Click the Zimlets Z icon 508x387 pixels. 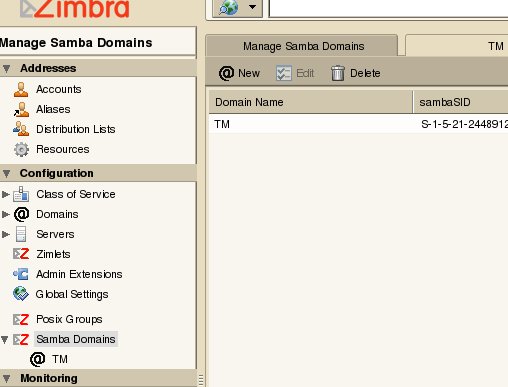point(21,254)
